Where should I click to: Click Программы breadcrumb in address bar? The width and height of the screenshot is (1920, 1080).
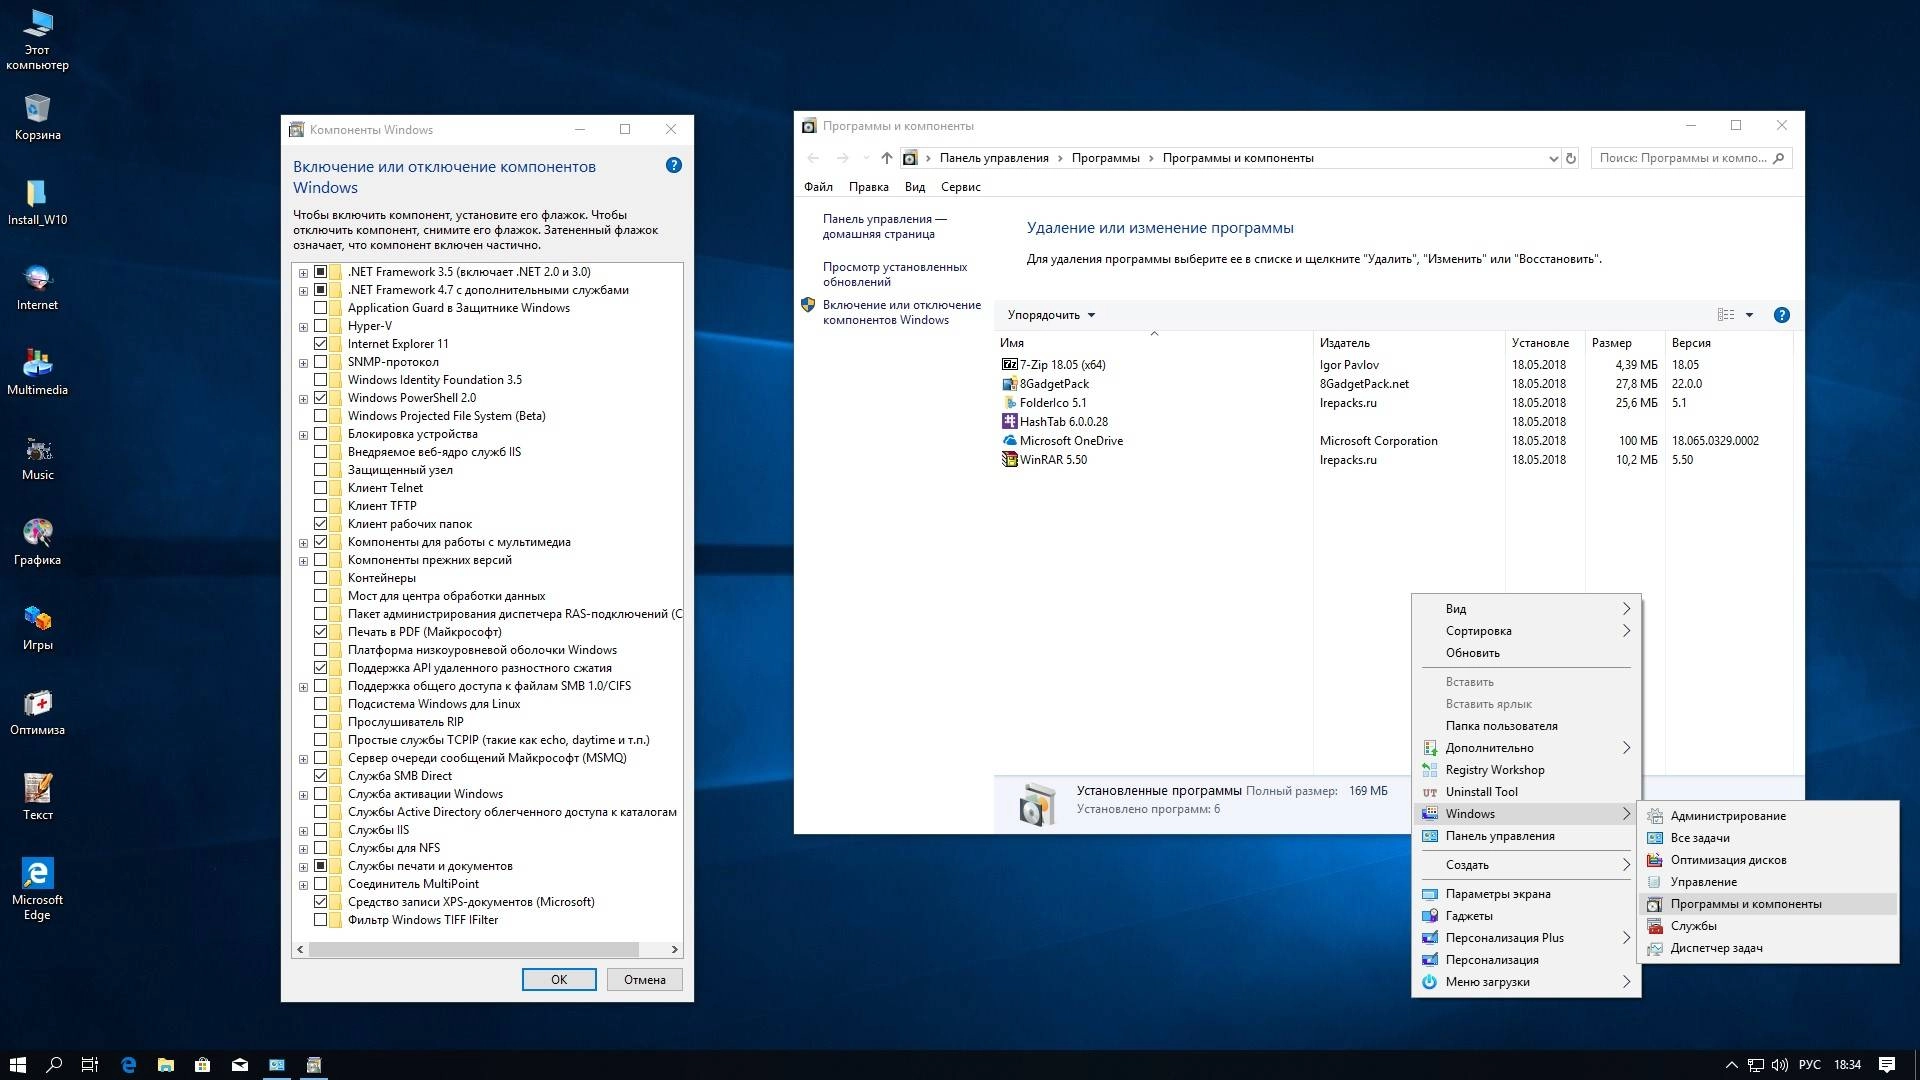tap(1105, 158)
